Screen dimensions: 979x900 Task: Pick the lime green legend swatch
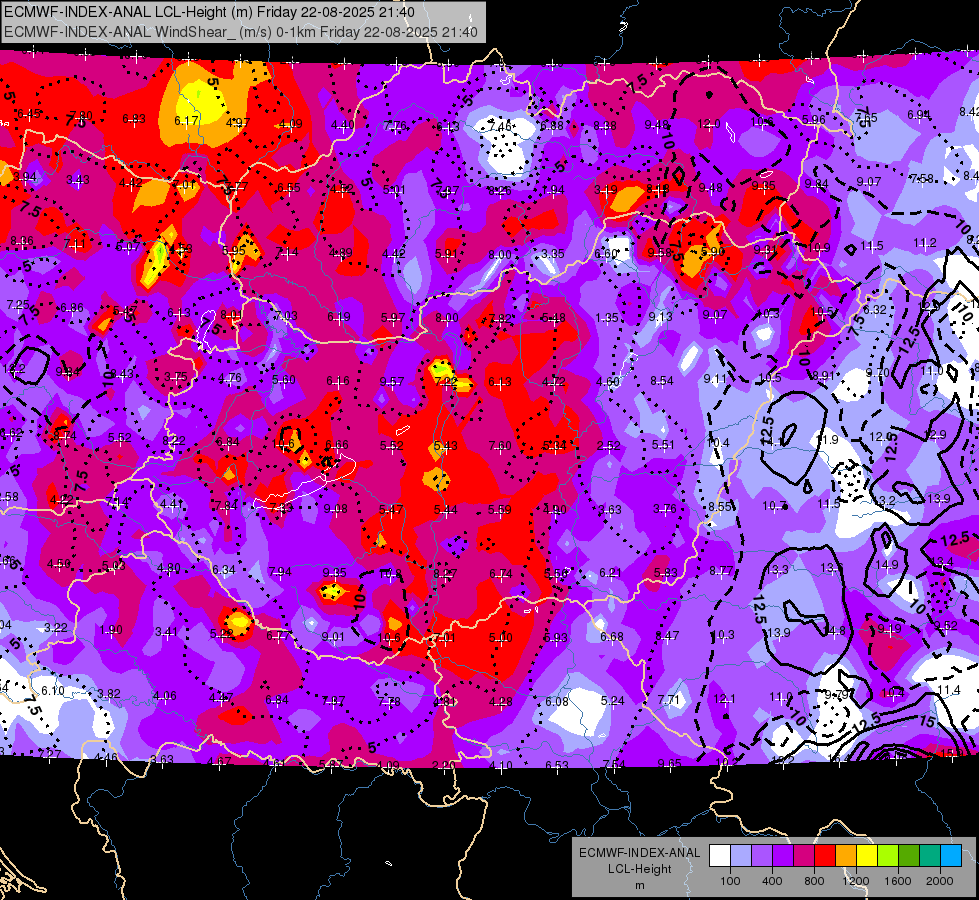coord(888,856)
